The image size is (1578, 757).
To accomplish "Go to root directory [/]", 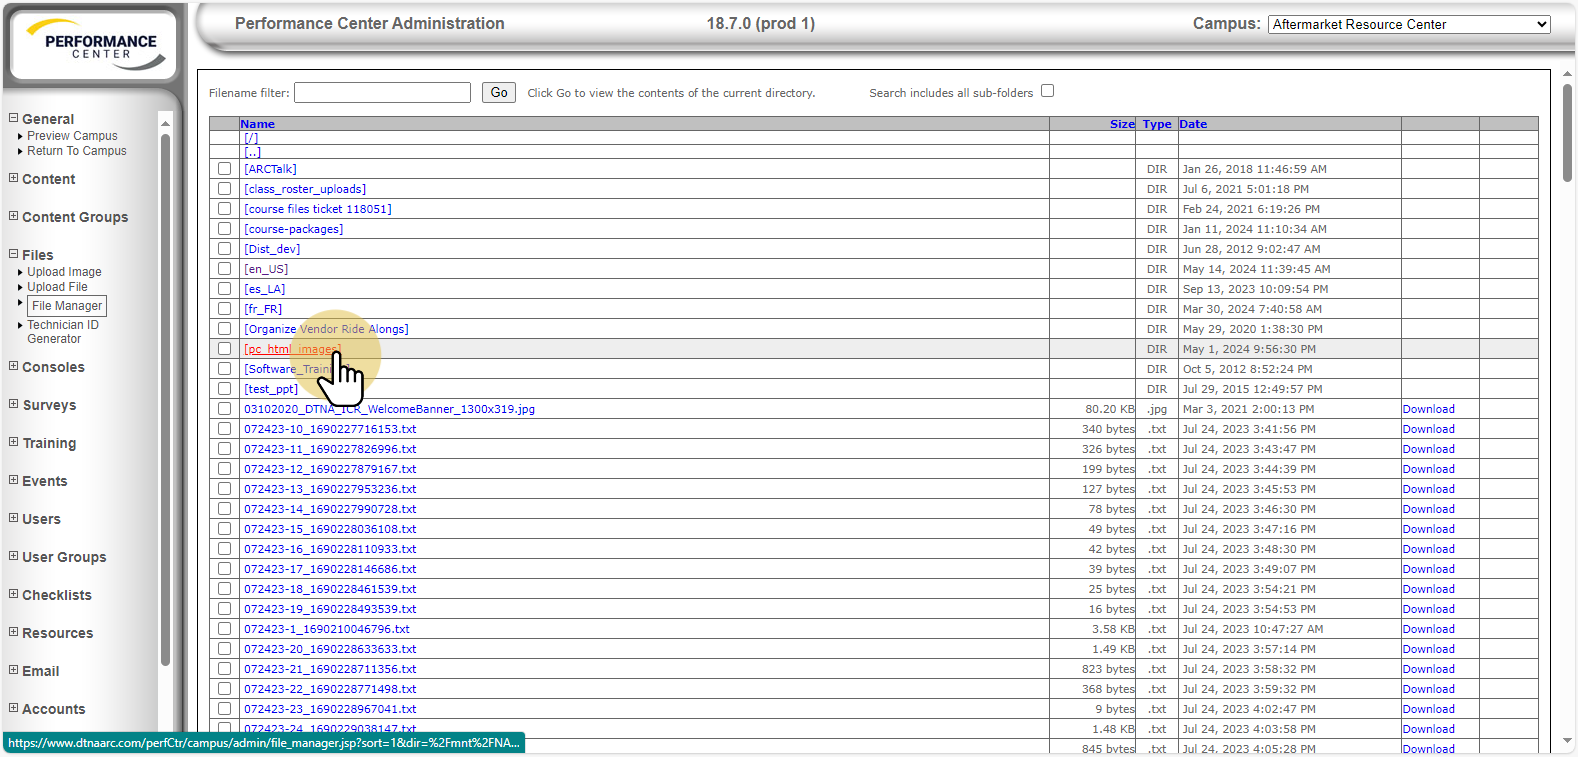I will pos(251,138).
